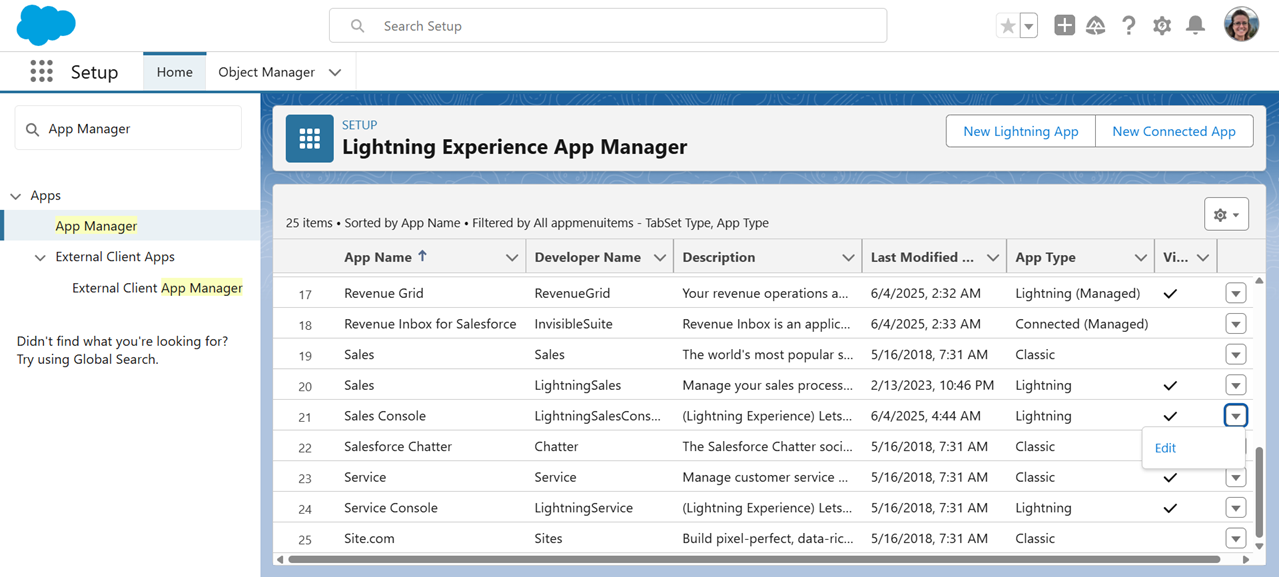Open row actions for Revenue Grid
Image resolution: width=1279 pixels, height=577 pixels.
click(x=1236, y=293)
